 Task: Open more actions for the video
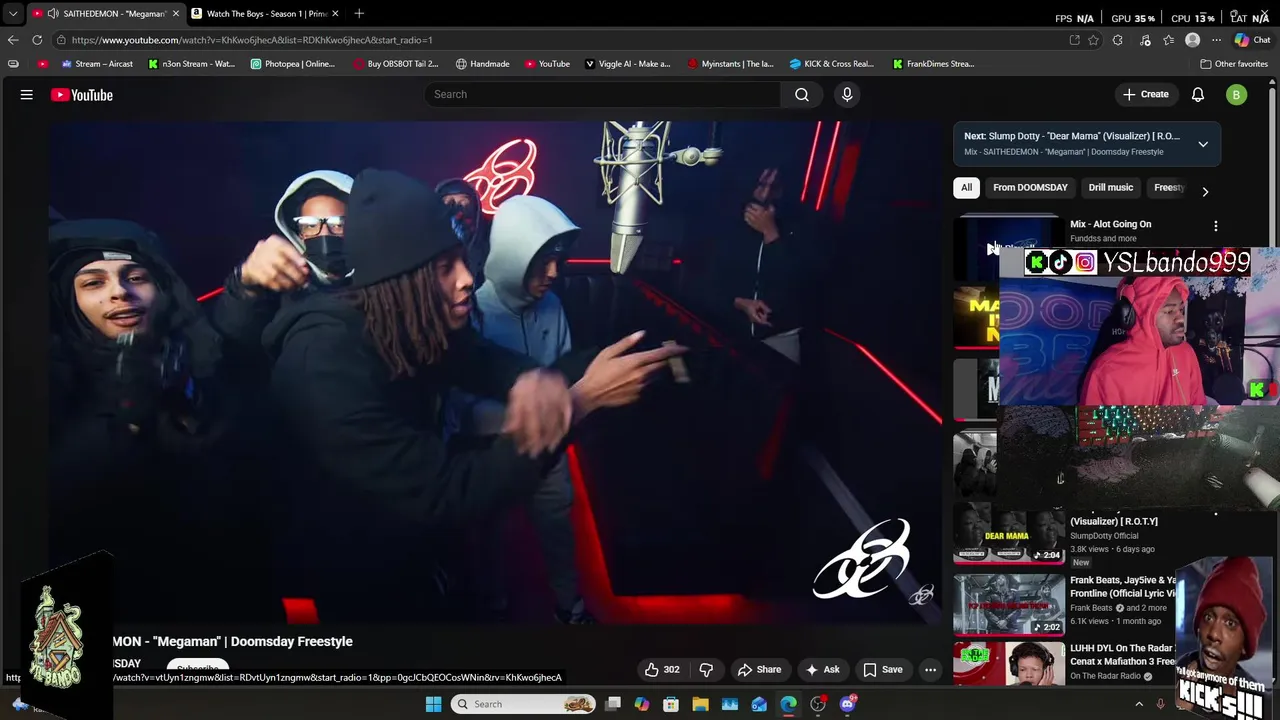point(930,670)
